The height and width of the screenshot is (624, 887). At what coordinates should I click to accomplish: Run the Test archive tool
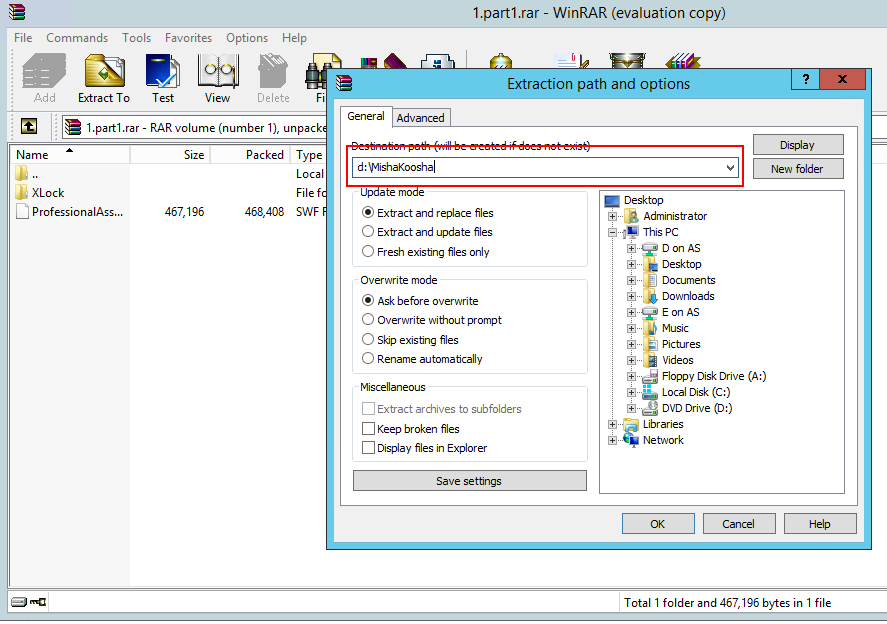click(x=163, y=71)
